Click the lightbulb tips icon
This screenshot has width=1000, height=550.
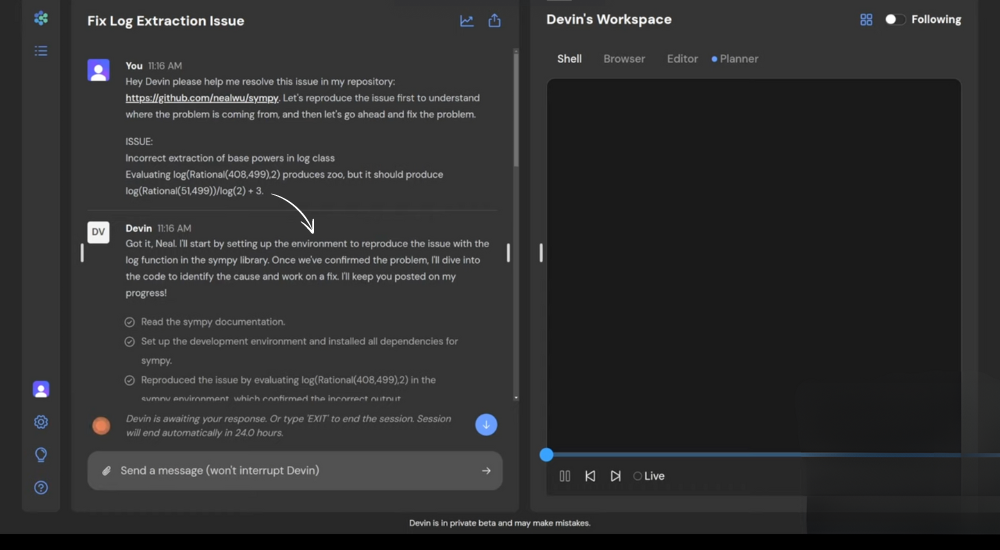[41, 455]
